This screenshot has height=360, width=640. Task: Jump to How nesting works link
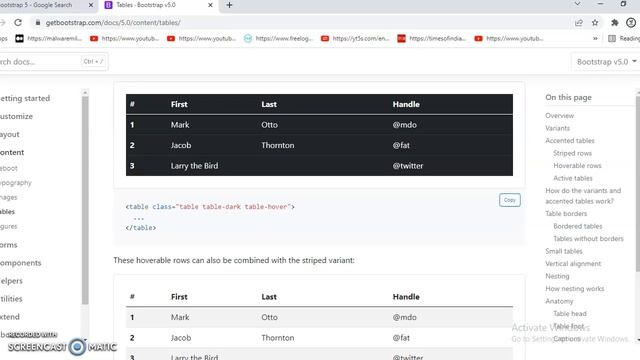(x=575, y=289)
